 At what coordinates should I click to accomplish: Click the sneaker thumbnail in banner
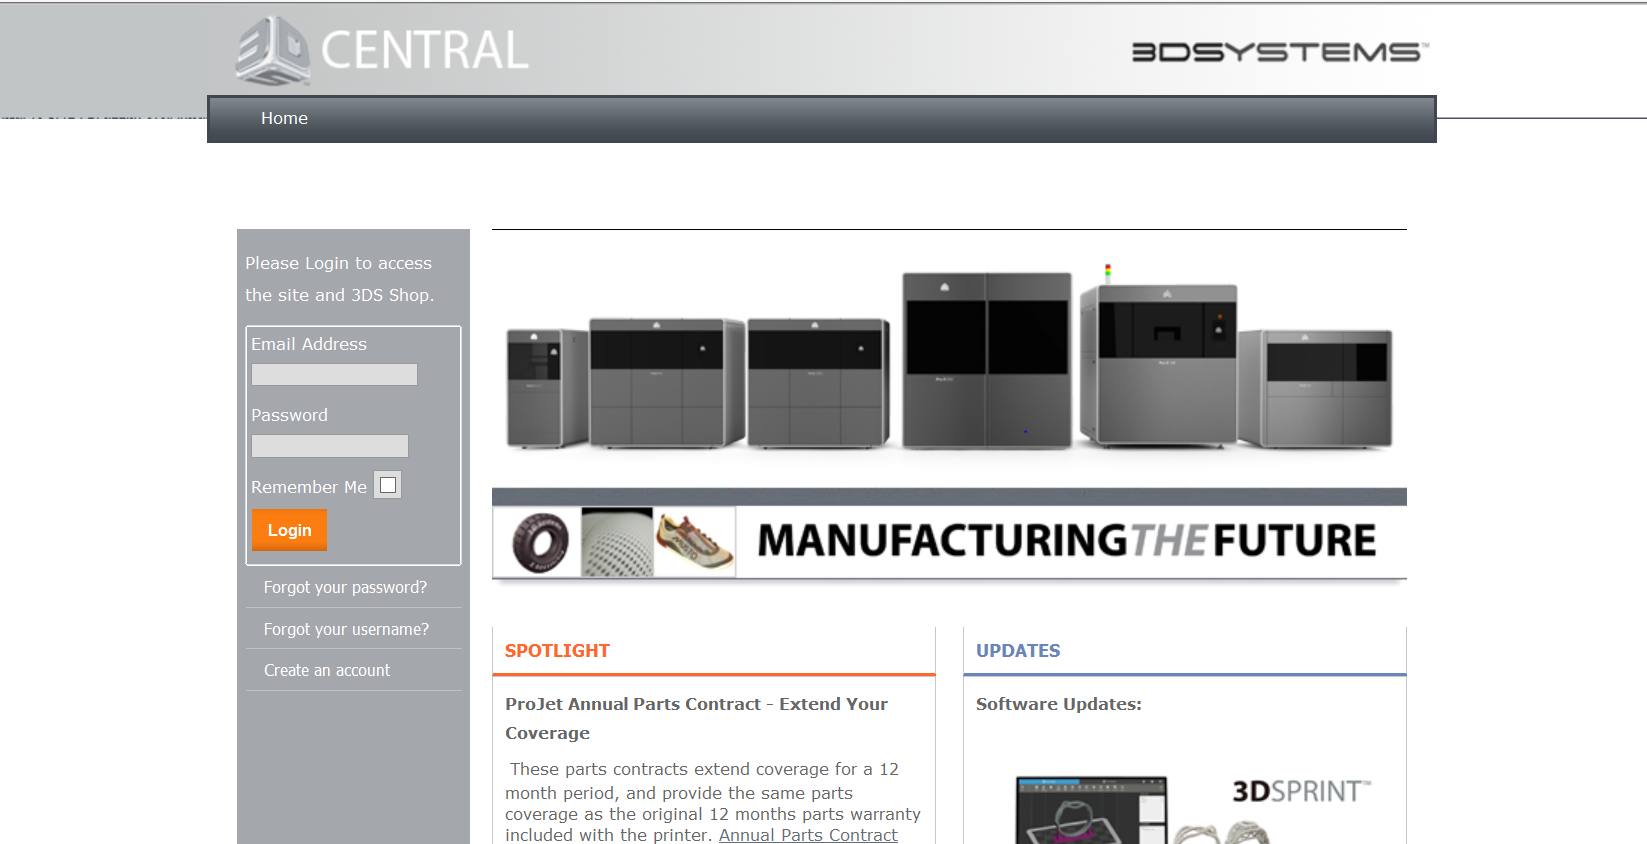pos(694,542)
